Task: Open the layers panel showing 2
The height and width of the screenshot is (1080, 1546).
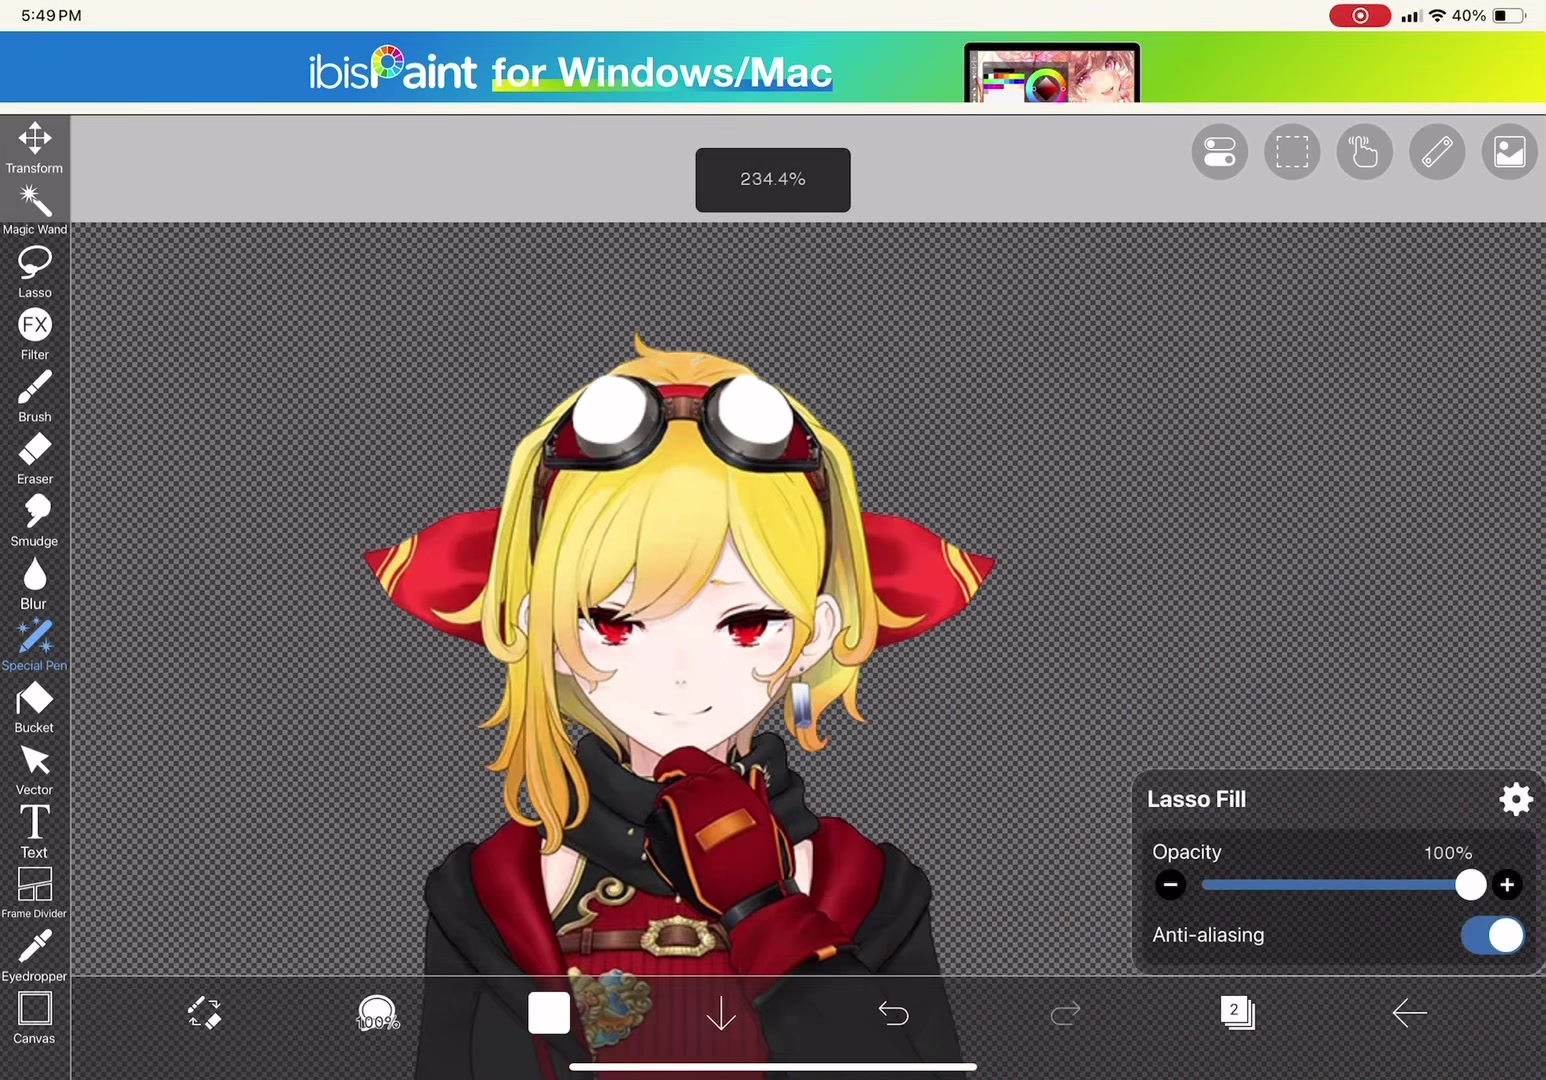Action: point(1237,1013)
